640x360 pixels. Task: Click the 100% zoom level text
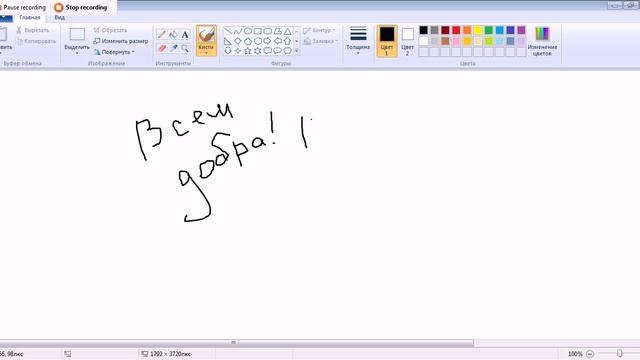click(x=575, y=354)
